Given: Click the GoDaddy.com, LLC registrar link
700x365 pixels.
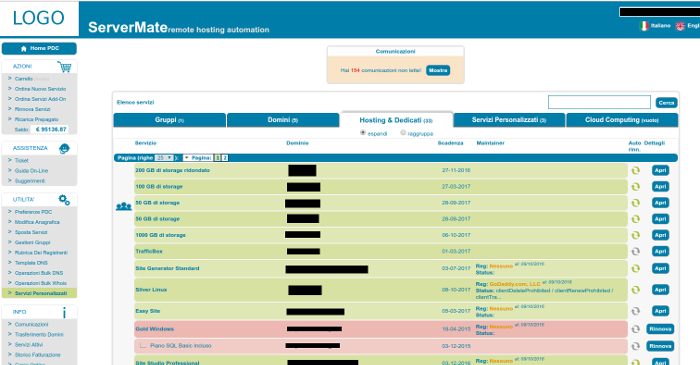Looking at the screenshot, I should 515,284.
